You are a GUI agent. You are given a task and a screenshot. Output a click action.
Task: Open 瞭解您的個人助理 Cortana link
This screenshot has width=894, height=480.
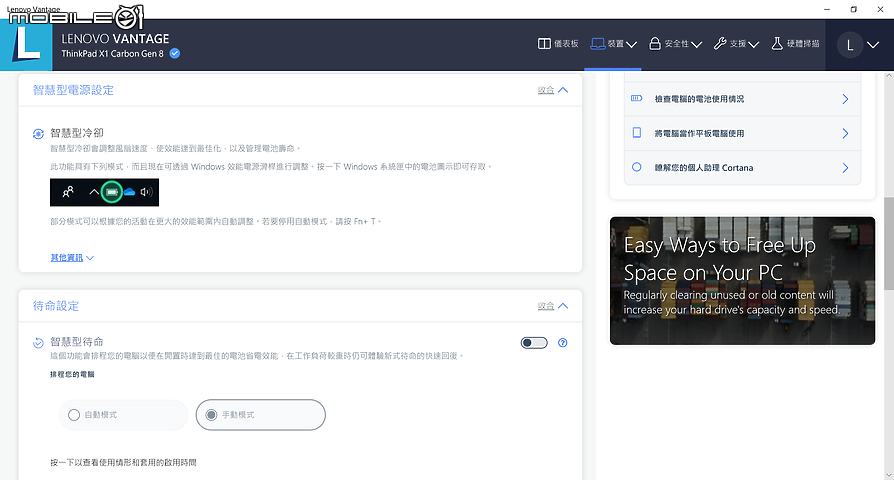(x=742, y=168)
